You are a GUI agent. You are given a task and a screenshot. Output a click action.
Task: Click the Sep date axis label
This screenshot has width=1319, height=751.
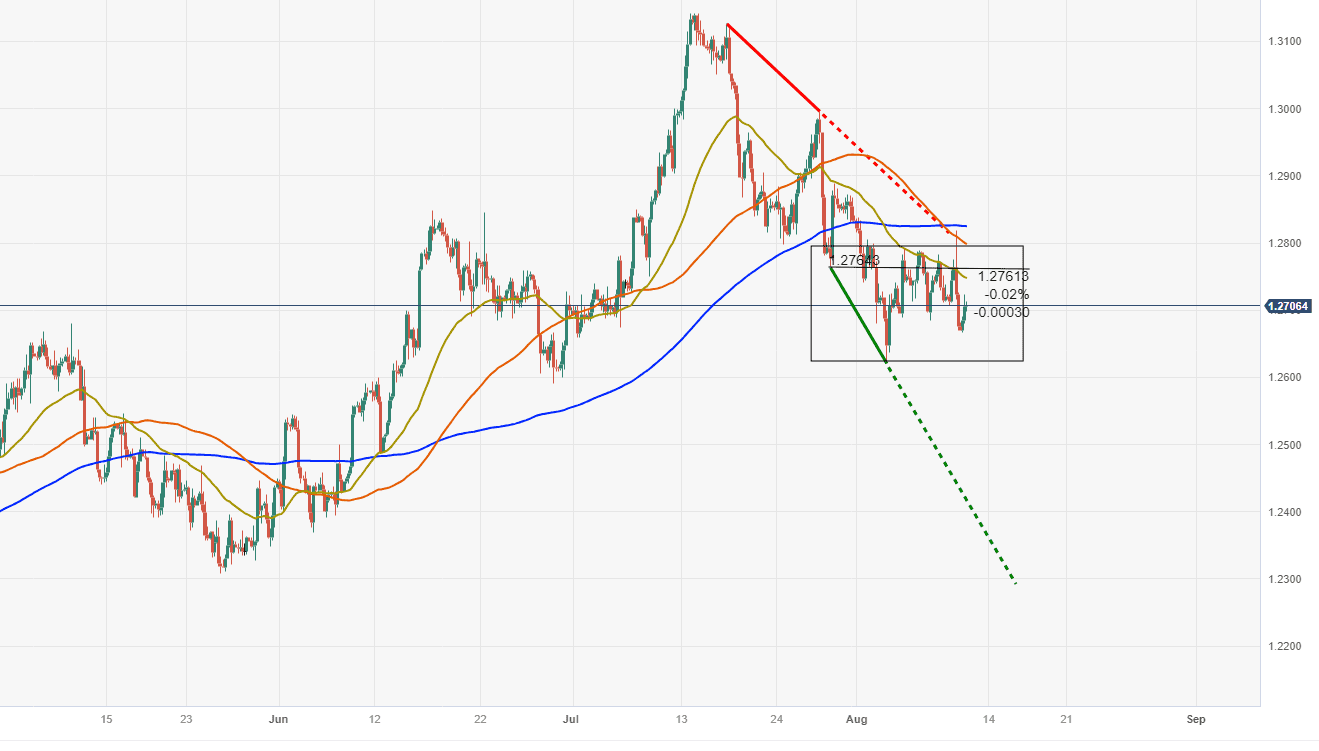1194,719
